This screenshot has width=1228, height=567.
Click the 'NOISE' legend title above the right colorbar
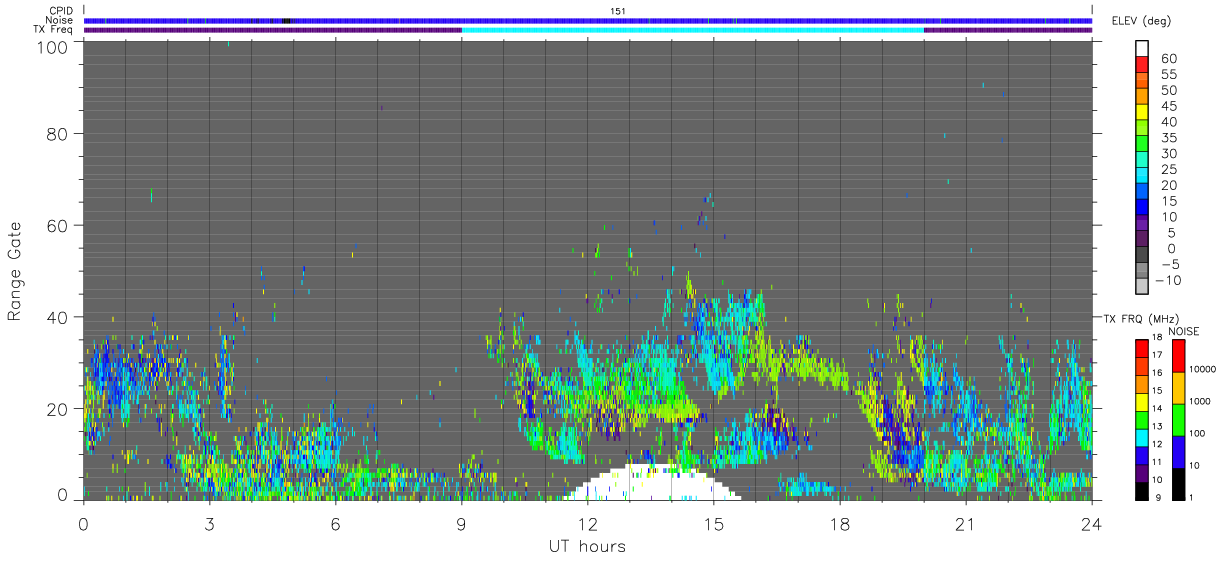coord(1183,331)
